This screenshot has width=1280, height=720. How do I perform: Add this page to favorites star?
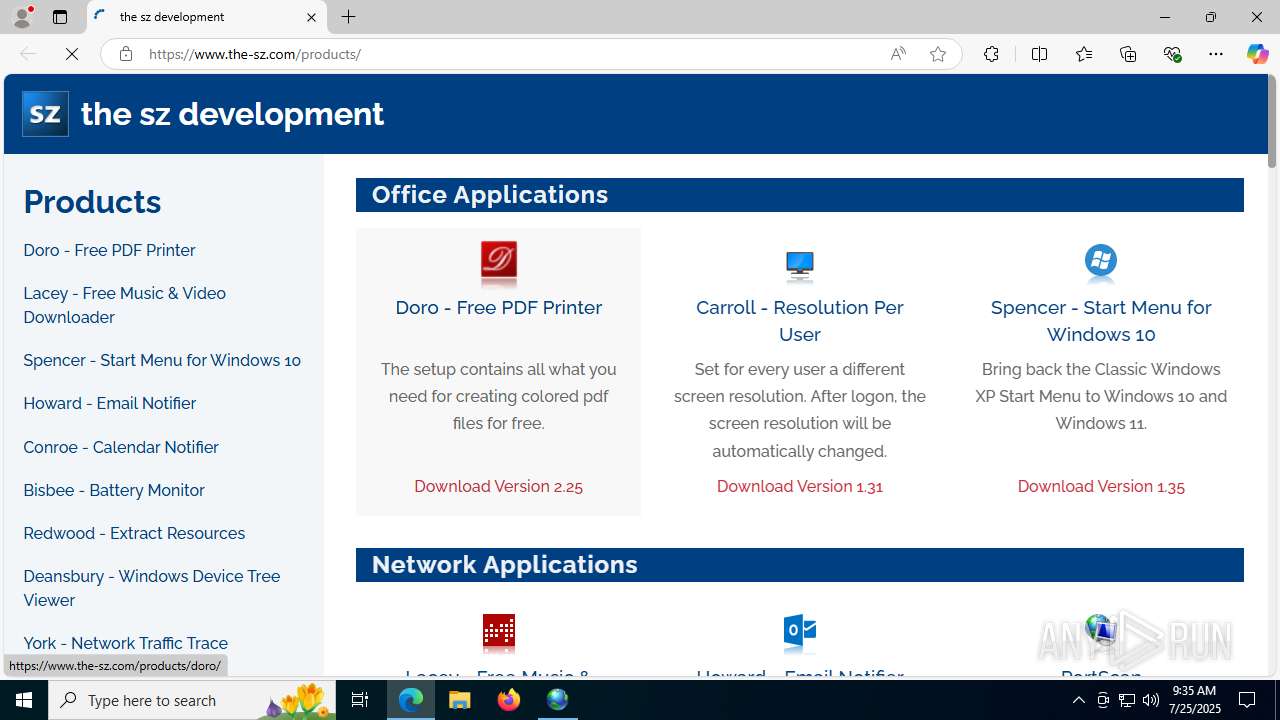(937, 54)
